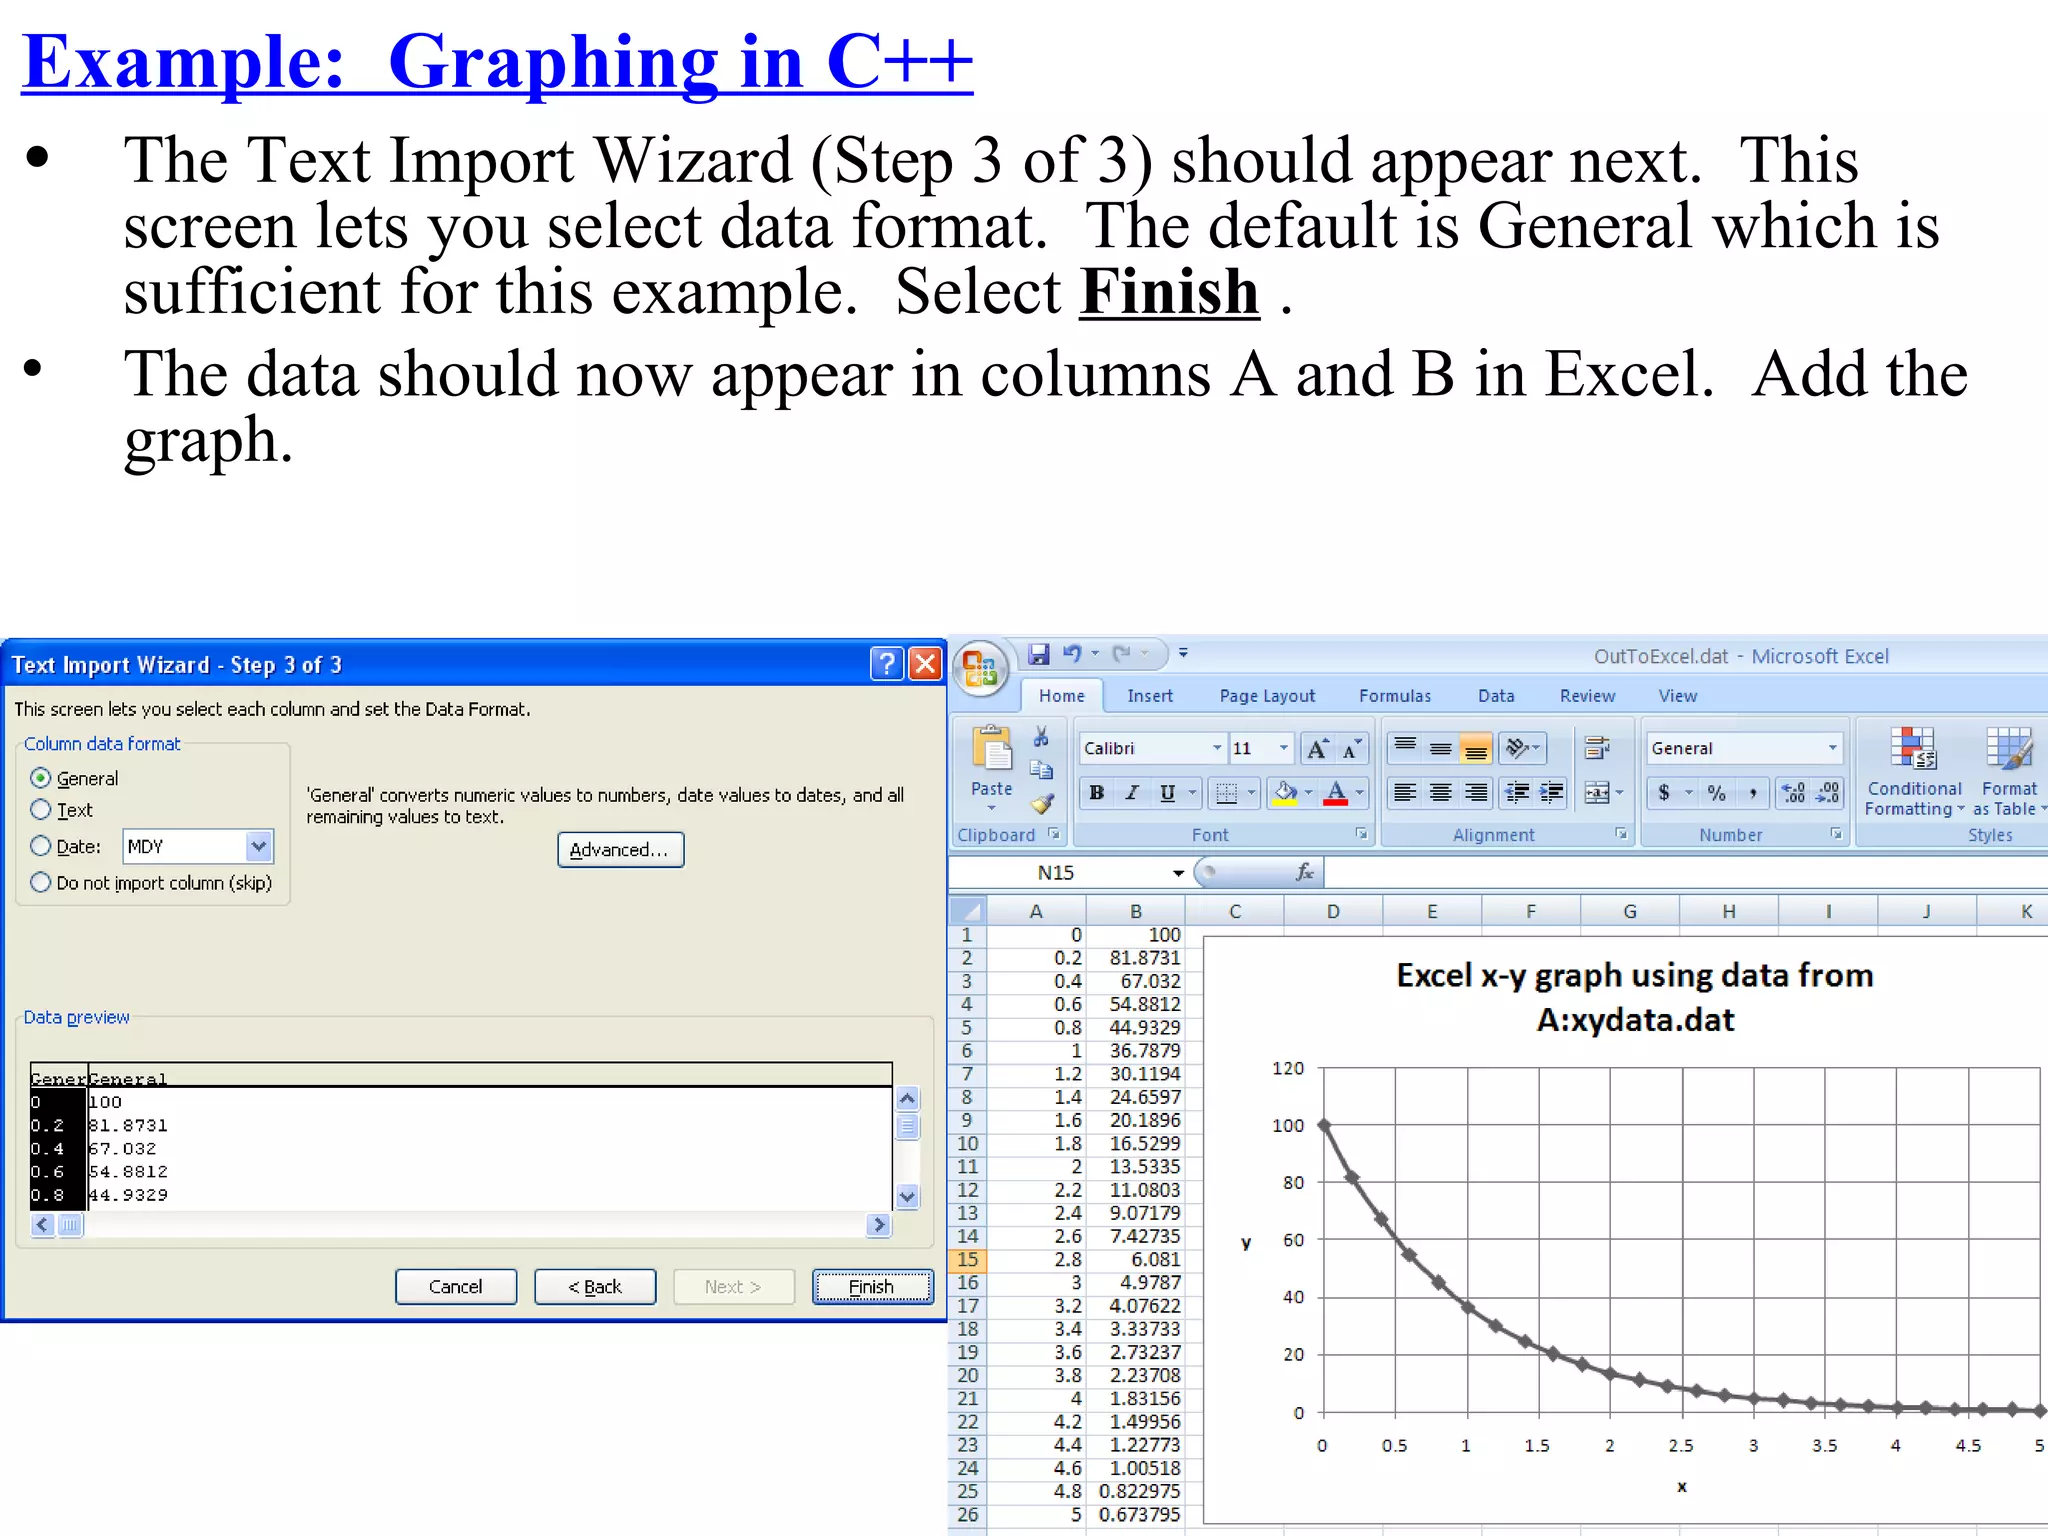Open Conditional Formatting menu
Viewport: 2048px width, 1536px height.
click(x=1914, y=771)
